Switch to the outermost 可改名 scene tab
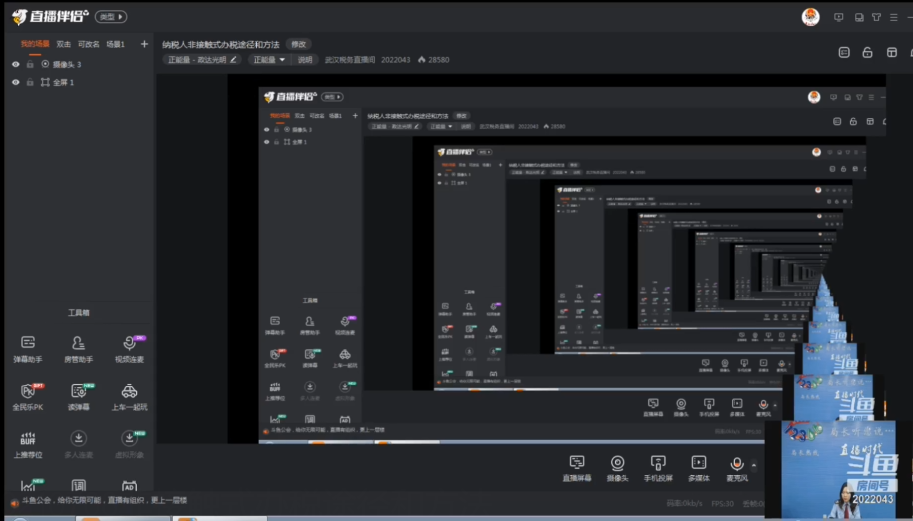Screen dimensions: 913x521 (x=89, y=44)
